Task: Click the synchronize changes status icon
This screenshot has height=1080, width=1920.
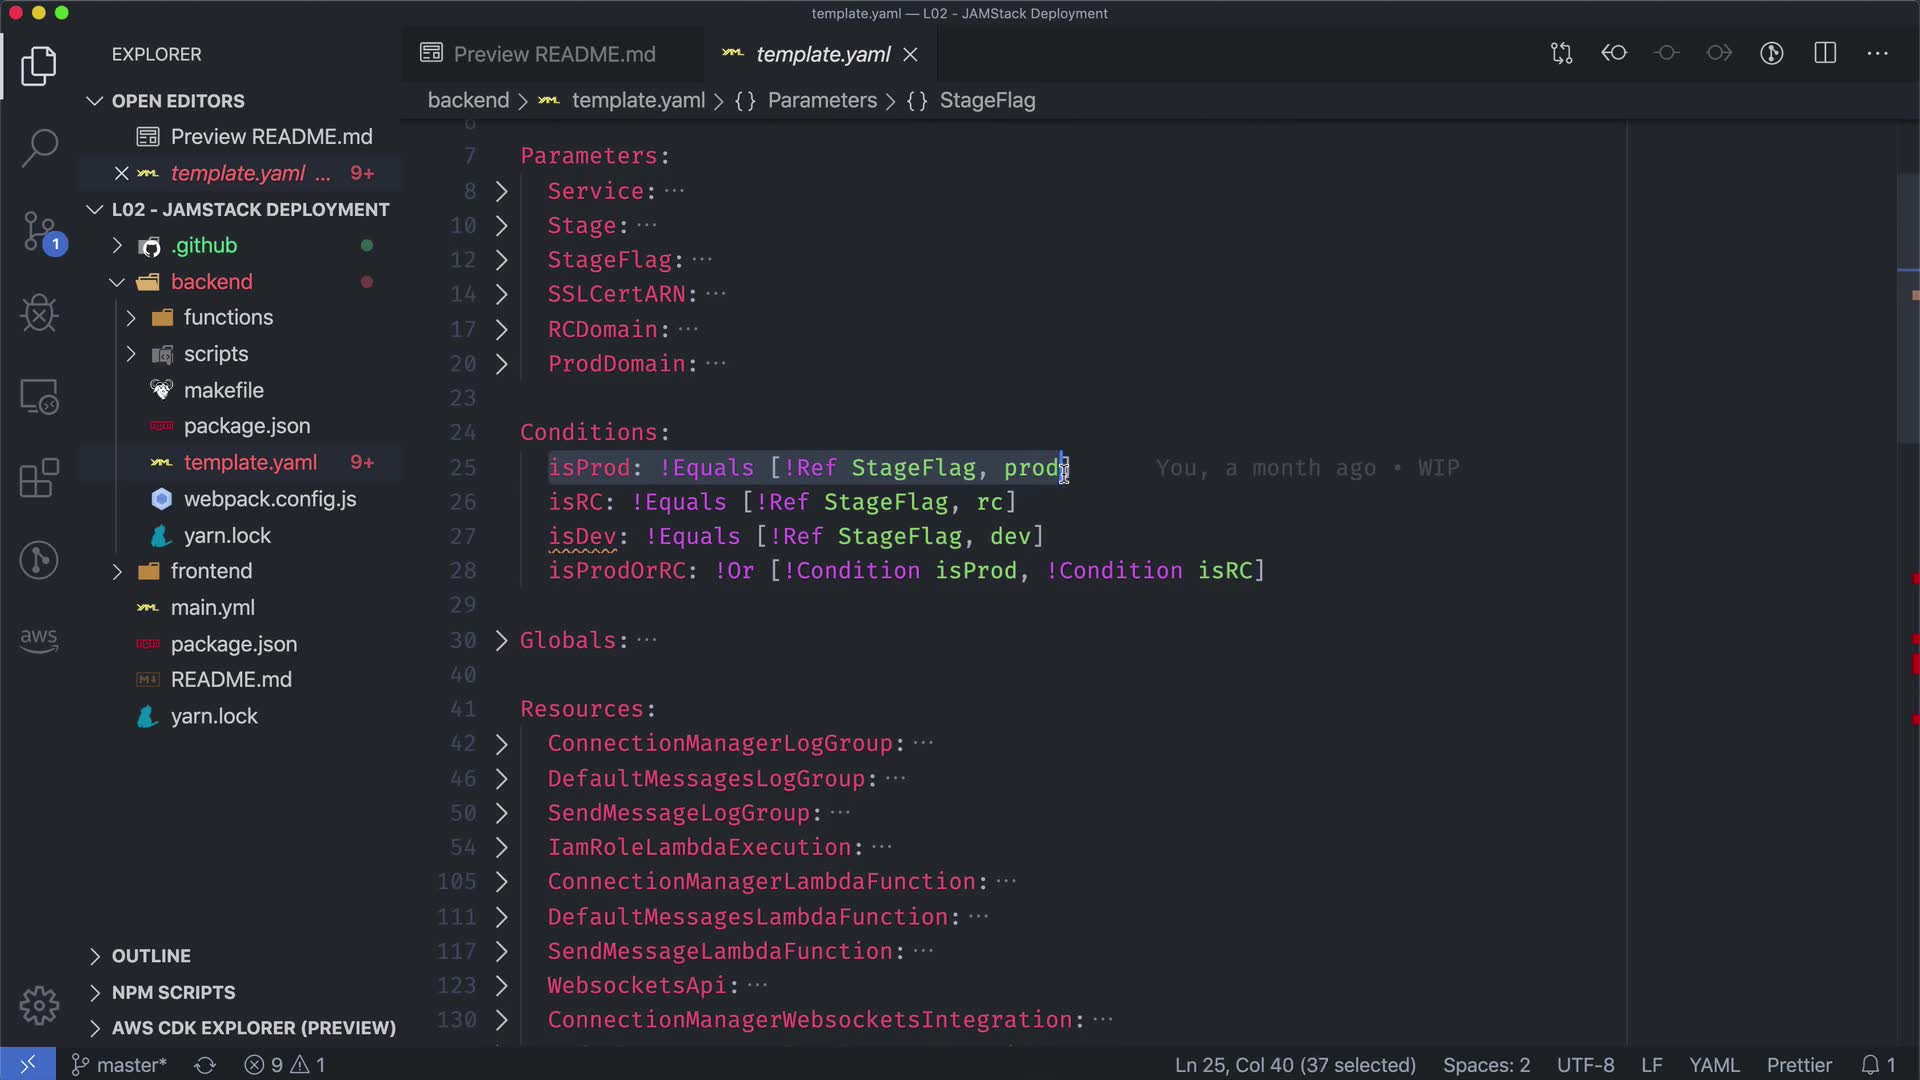Action: pos(205,1065)
